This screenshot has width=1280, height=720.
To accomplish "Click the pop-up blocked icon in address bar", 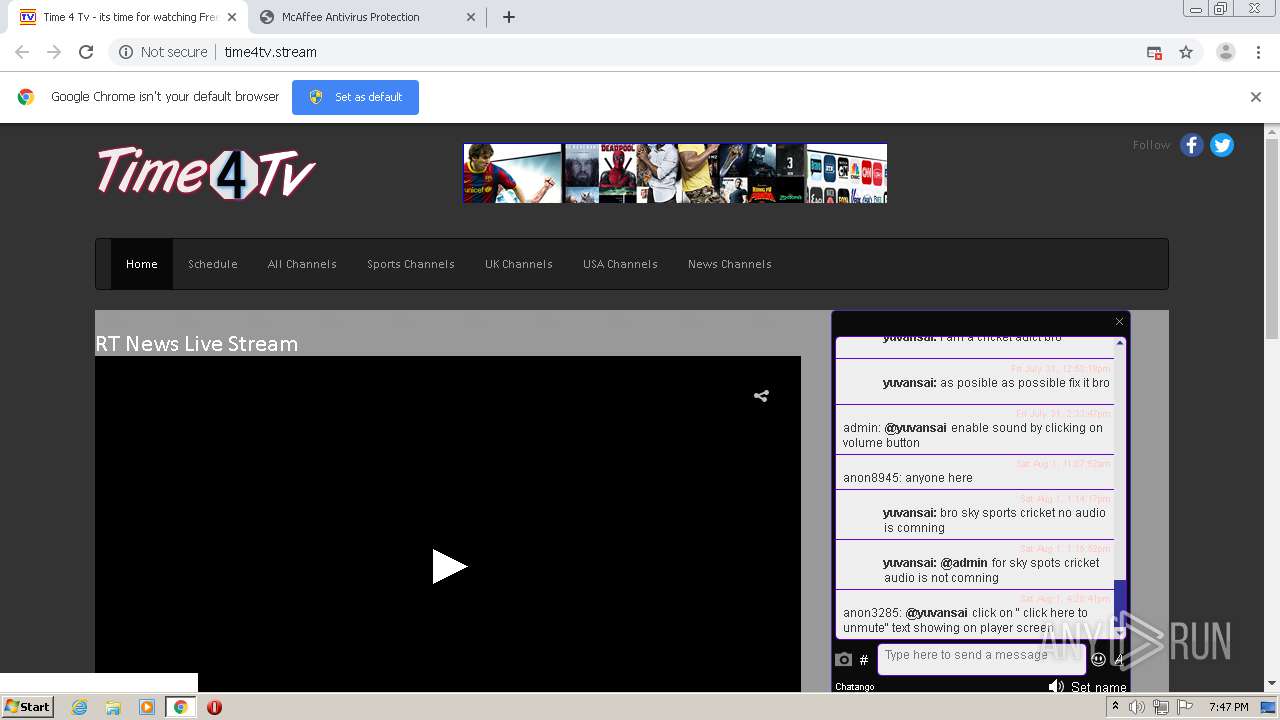I will coord(1154,53).
